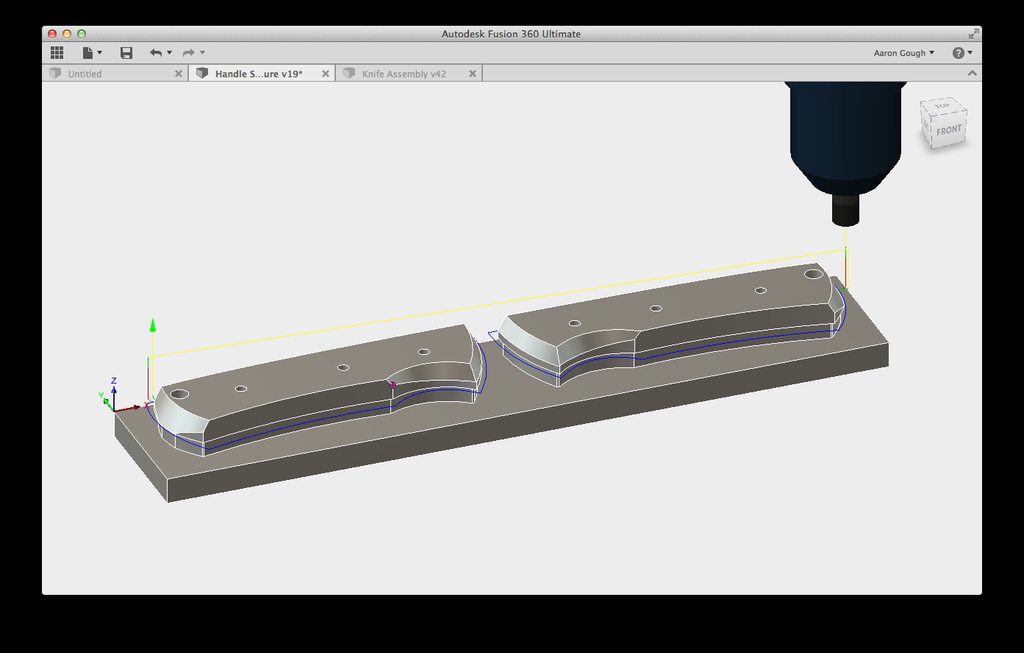Close the Untitled document tab
Image resolution: width=1024 pixels, height=653 pixels.
pyautogui.click(x=179, y=74)
